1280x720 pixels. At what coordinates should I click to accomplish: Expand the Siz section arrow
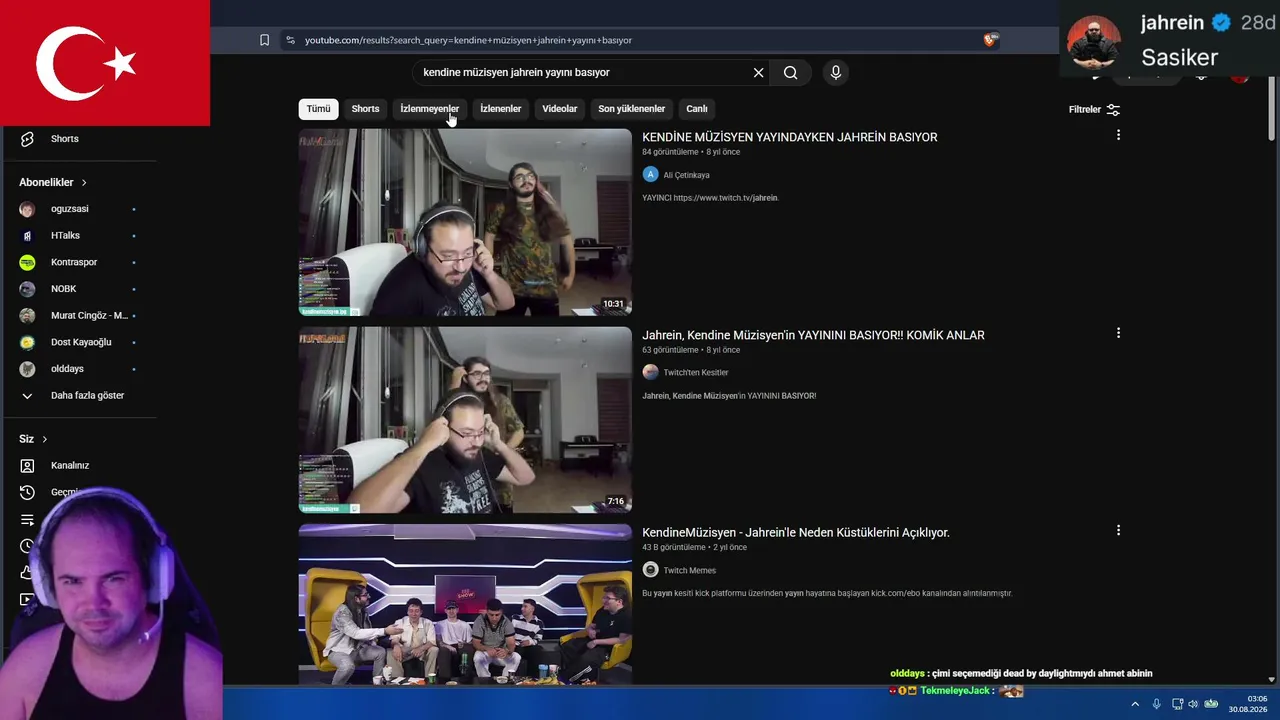[45, 439]
